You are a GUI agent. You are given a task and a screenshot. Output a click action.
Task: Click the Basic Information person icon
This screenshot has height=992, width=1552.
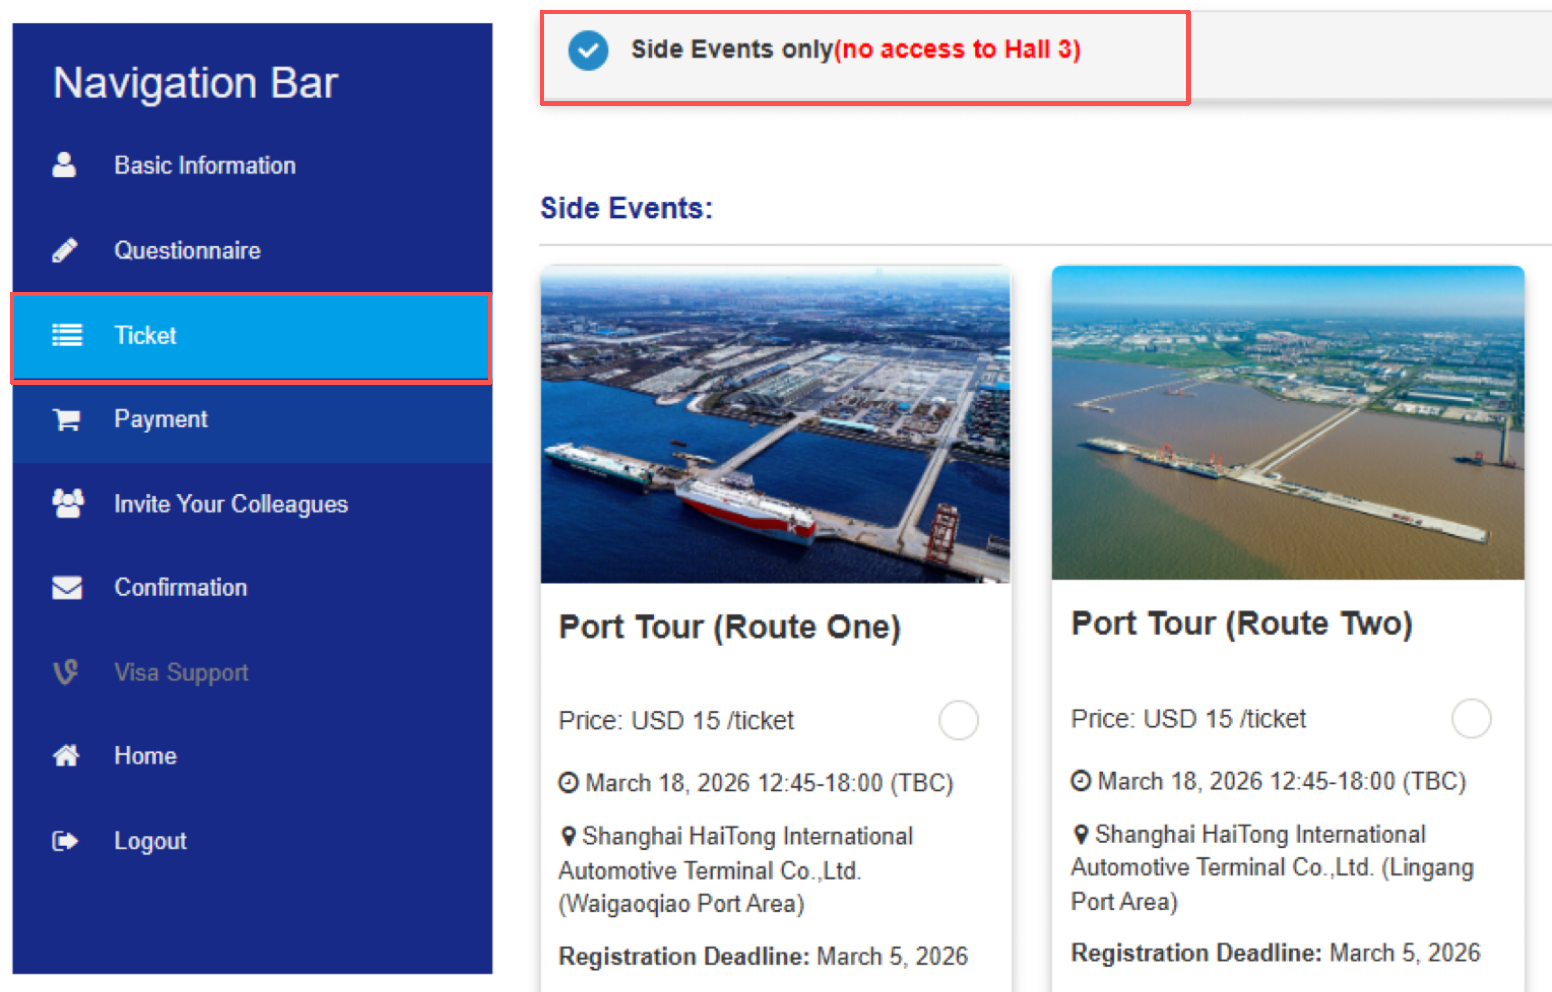click(64, 165)
